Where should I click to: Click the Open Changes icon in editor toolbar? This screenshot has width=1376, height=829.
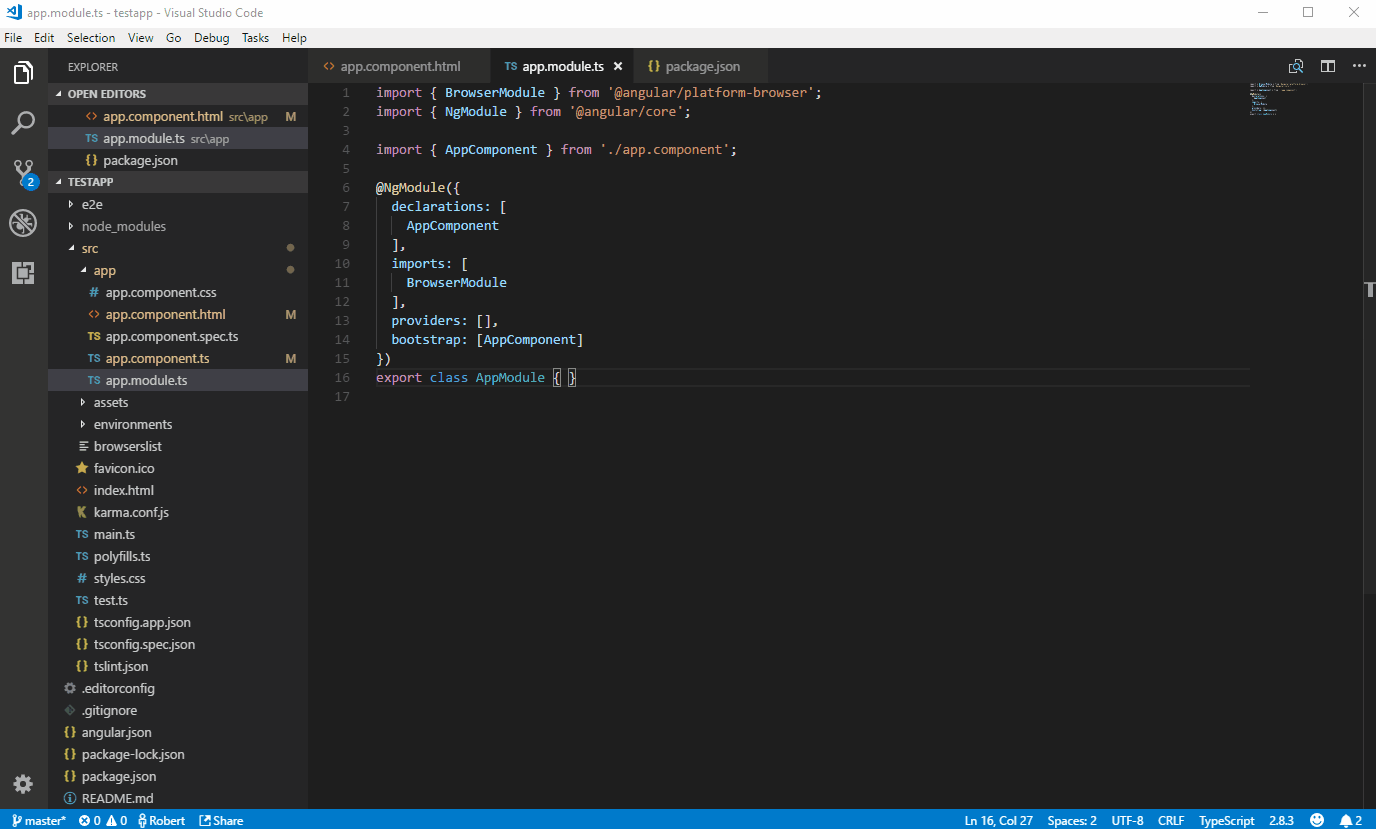click(x=1296, y=67)
